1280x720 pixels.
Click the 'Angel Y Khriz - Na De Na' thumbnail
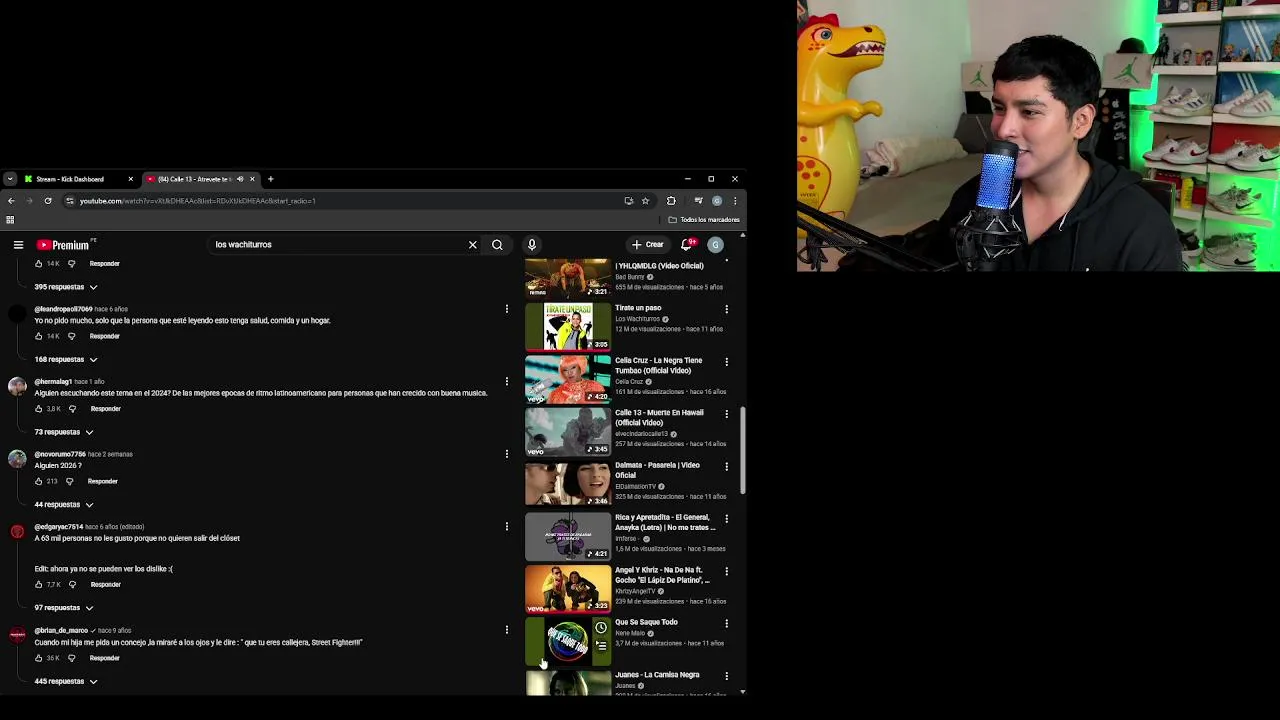click(x=568, y=589)
